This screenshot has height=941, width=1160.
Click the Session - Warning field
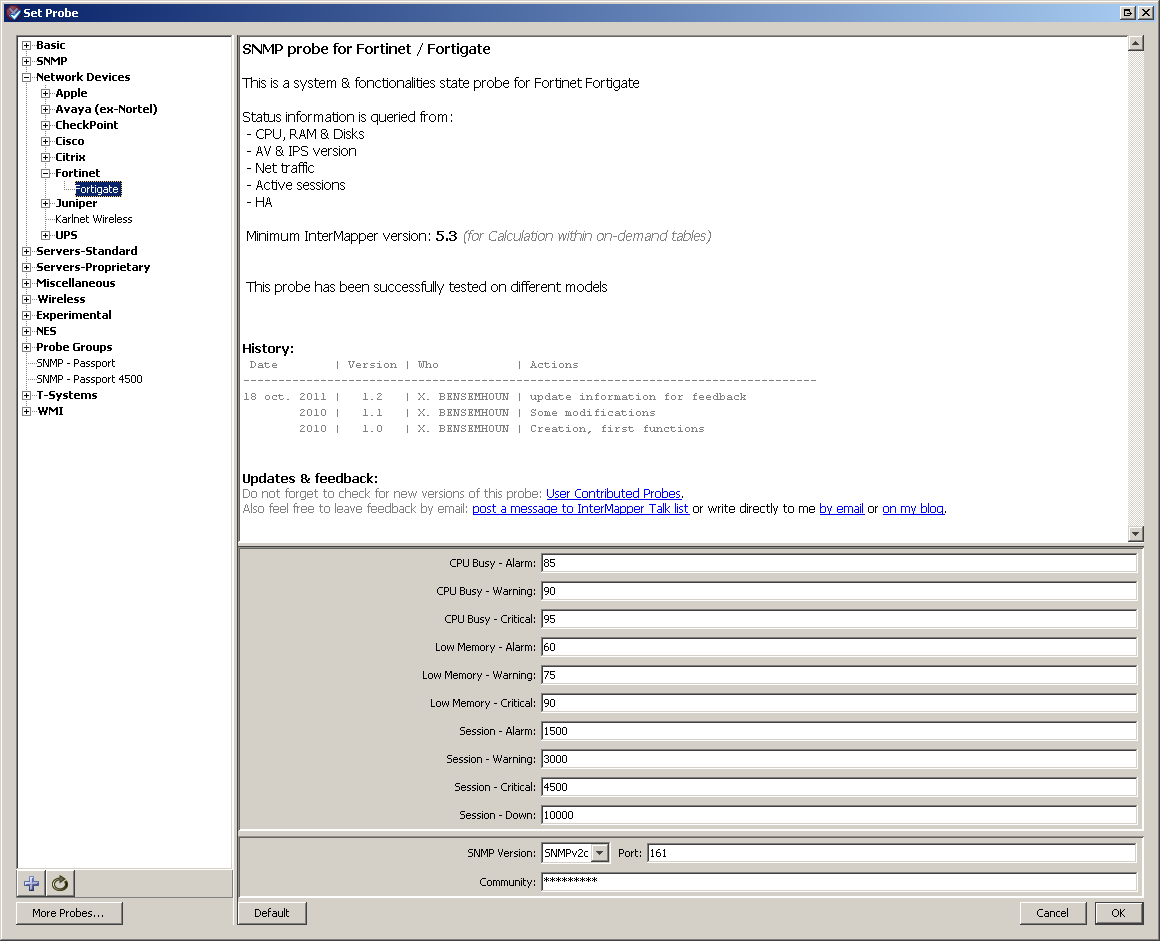[x=838, y=759]
